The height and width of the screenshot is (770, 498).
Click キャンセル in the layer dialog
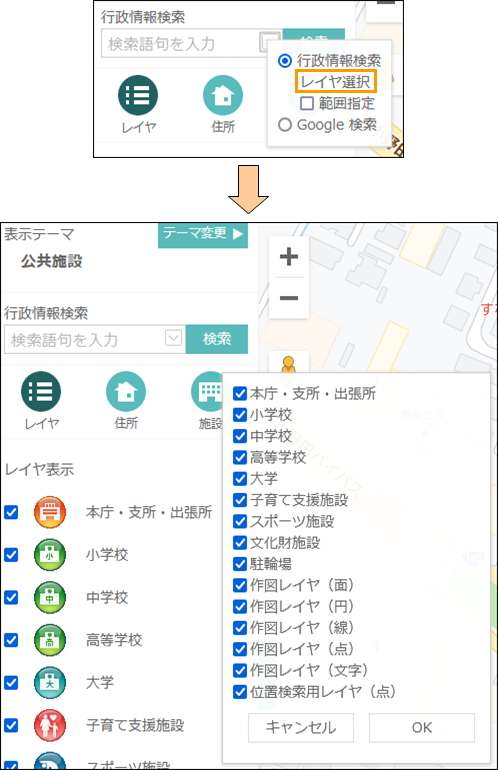(x=301, y=727)
